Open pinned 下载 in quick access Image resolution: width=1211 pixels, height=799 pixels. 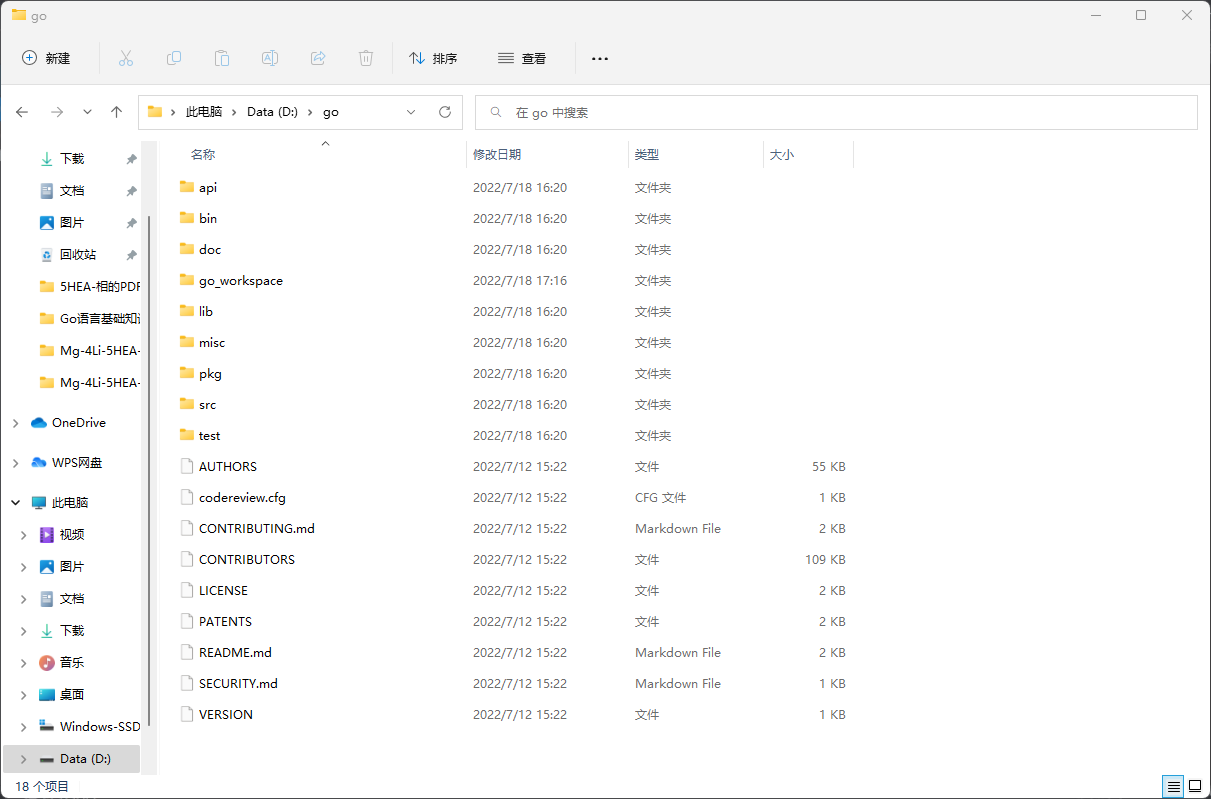tap(72, 158)
